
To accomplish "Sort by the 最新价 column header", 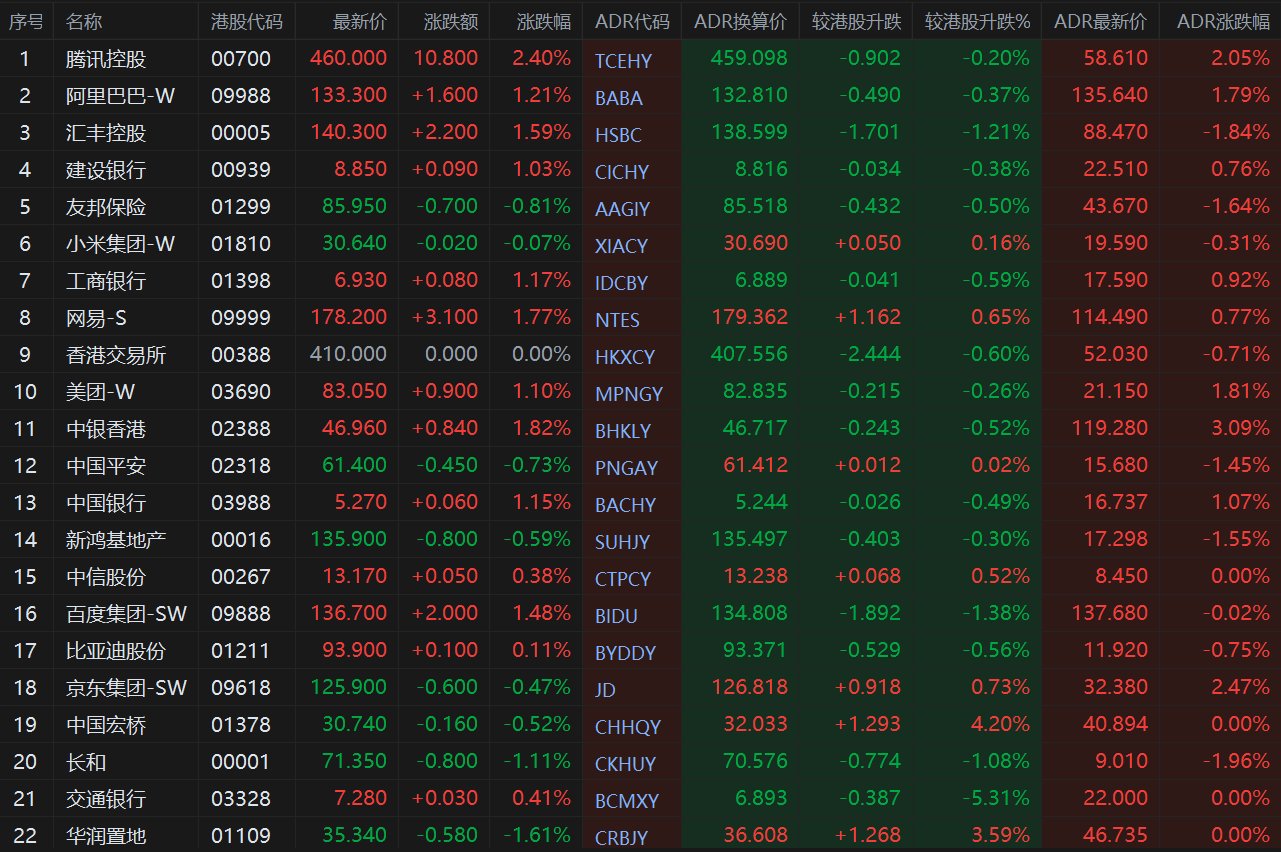I will point(360,21).
